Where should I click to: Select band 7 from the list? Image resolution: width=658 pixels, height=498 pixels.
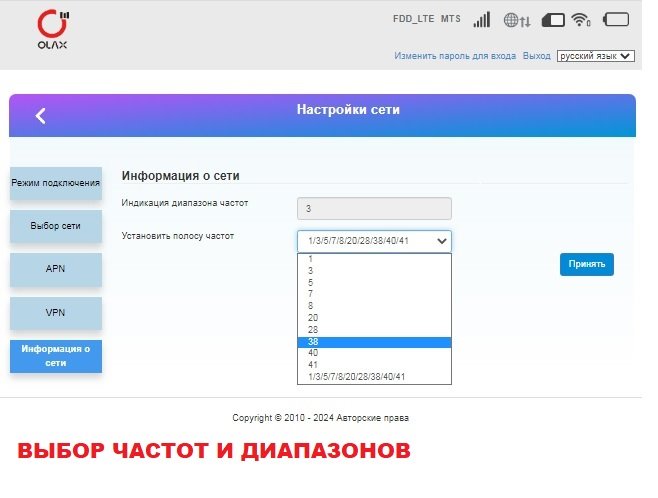click(374, 294)
